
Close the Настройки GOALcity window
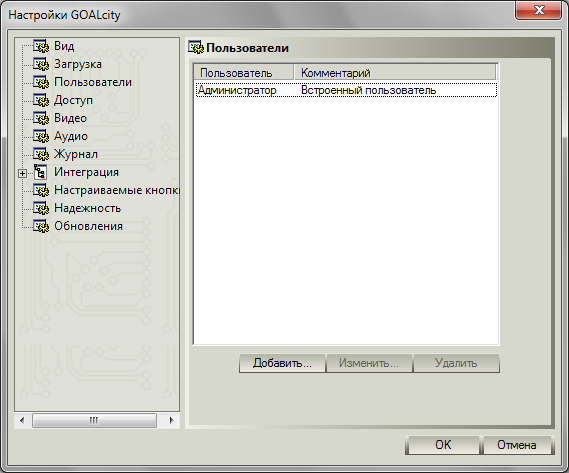click(539, 10)
